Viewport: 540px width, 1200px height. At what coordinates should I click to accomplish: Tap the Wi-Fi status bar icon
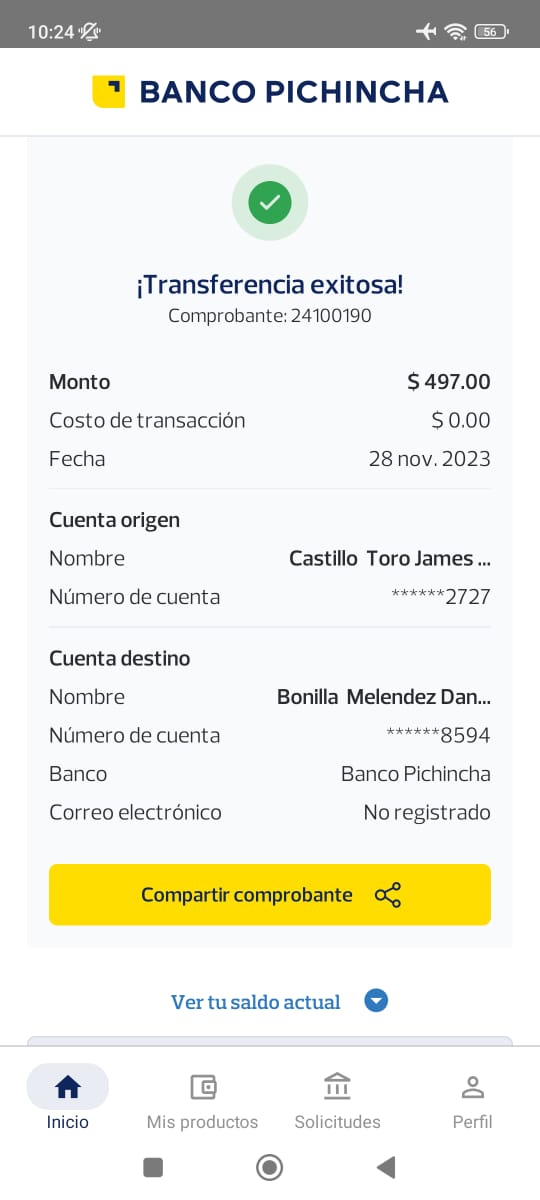click(x=456, y=32)
